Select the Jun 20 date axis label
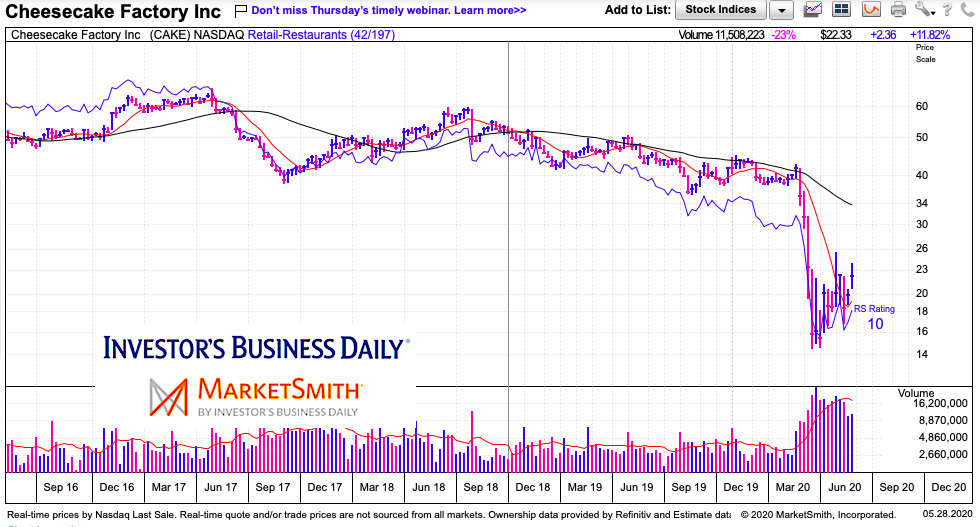Image resolution: width=980 pixels, height=527 pixels. point(844,487)
